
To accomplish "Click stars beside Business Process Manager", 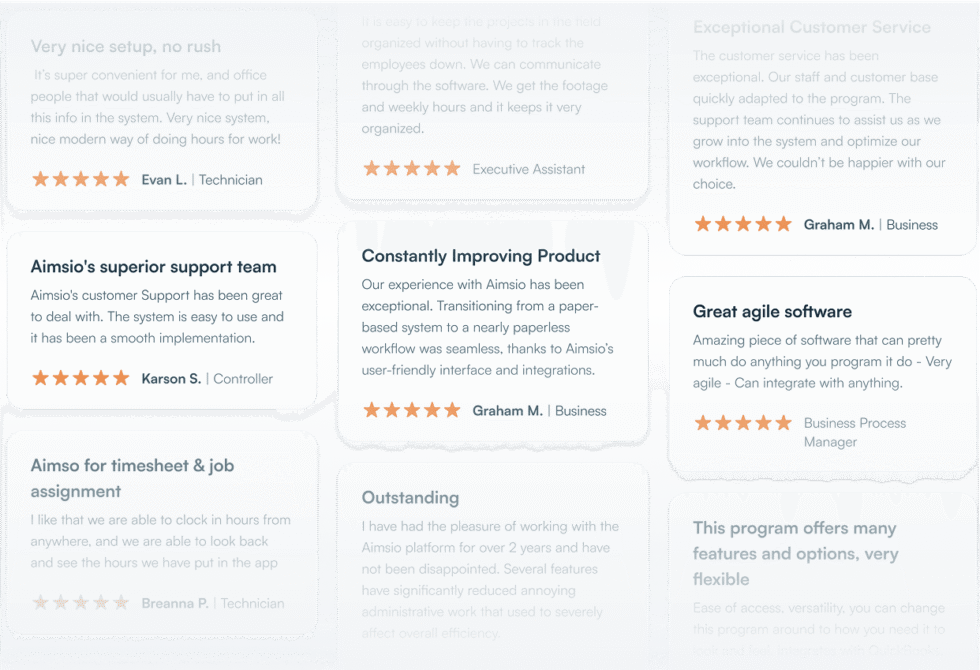I will point(743,423).
